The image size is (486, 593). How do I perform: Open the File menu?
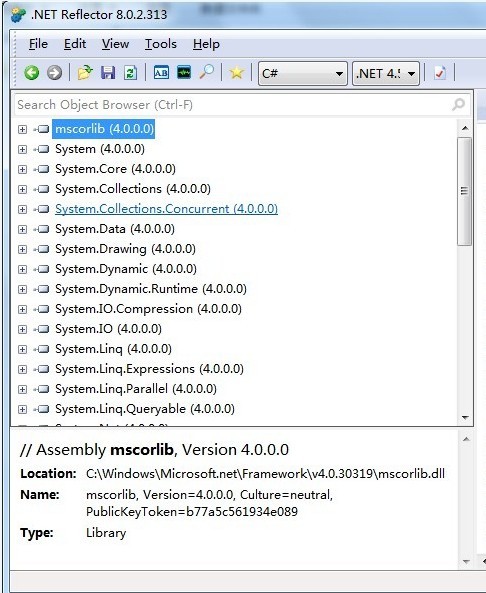[38, 44]
